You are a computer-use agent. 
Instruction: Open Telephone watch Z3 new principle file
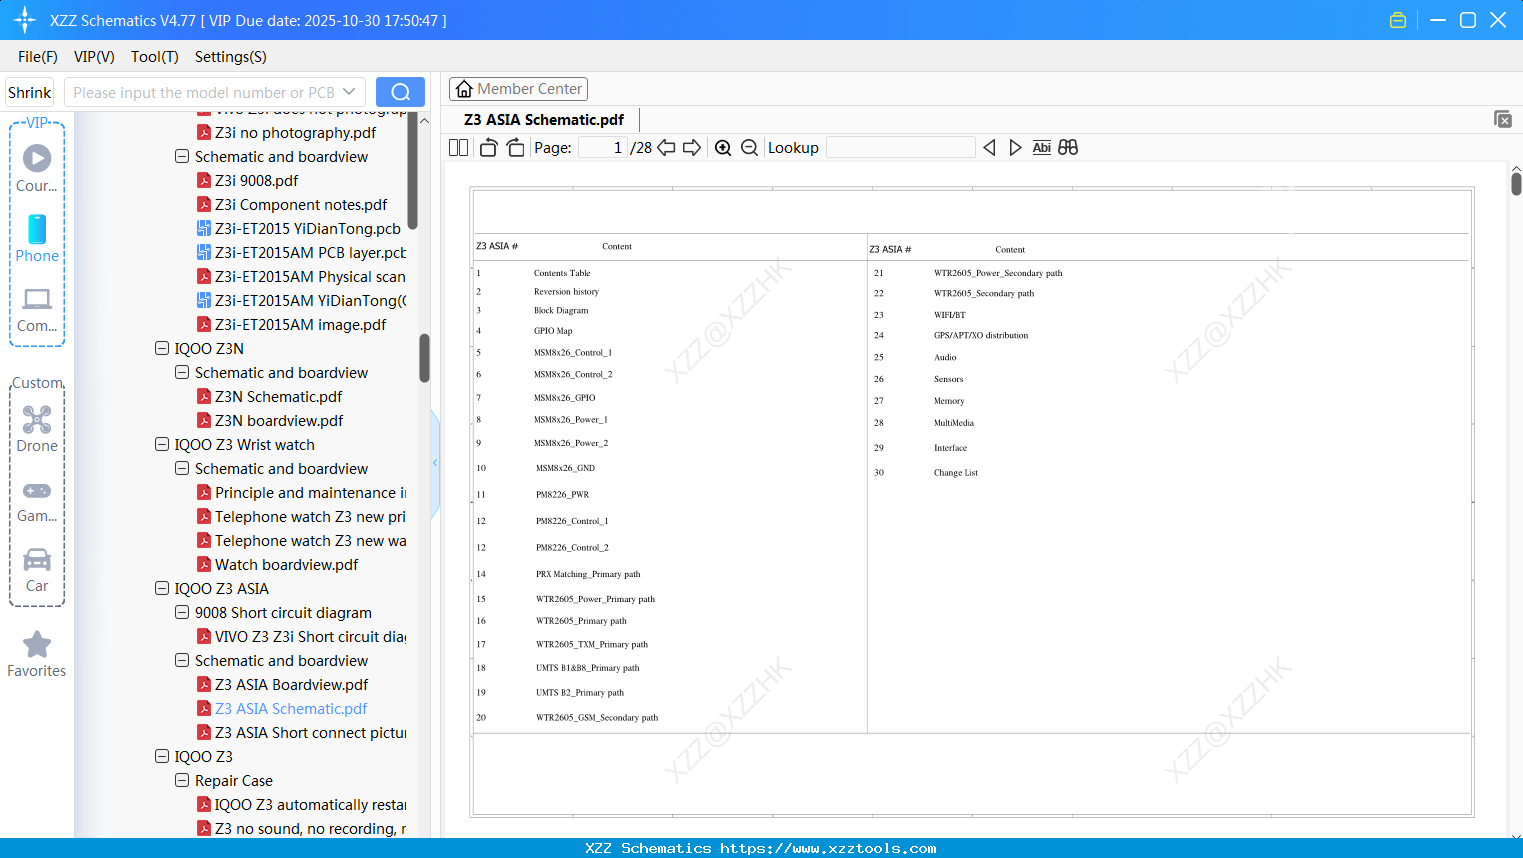click(x=301, y=517)
